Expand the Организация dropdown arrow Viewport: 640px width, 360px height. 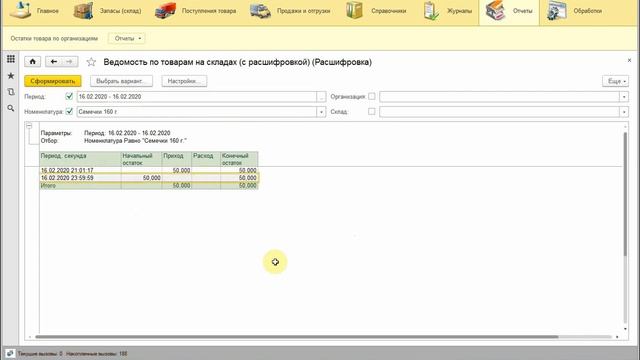[x=624, y=97]
